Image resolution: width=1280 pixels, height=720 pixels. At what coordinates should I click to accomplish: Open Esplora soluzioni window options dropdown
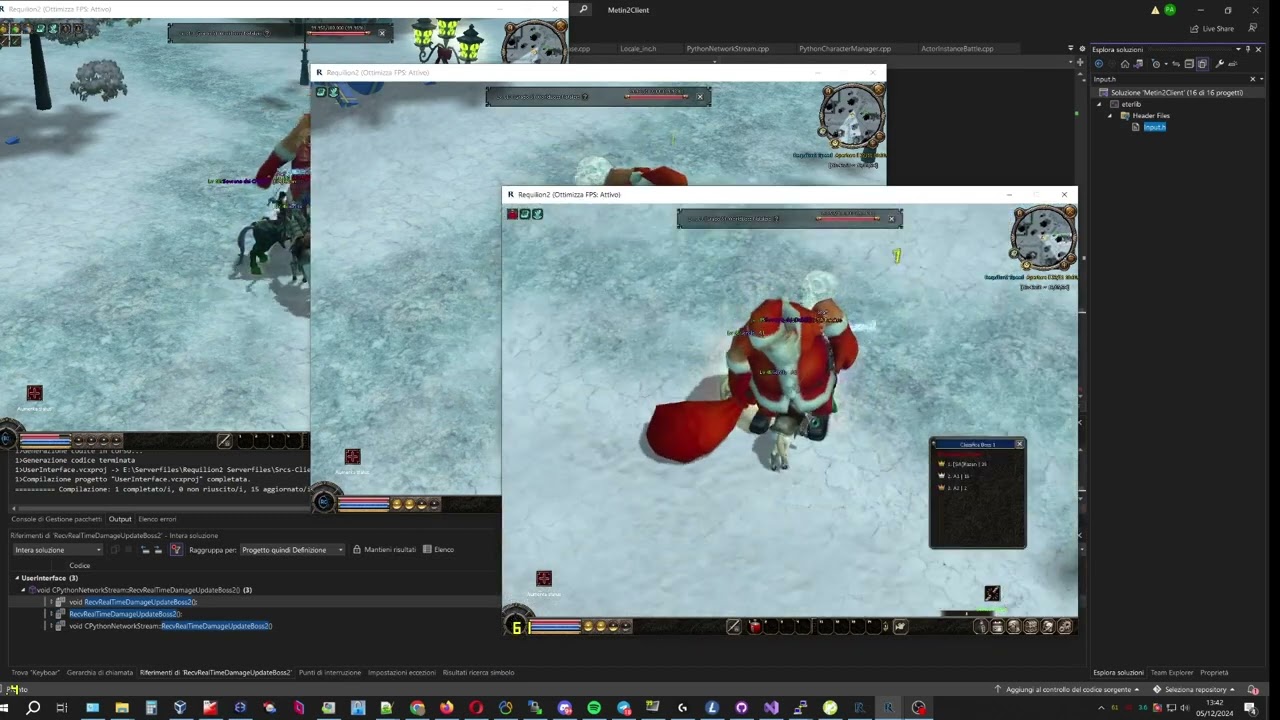[1239, 49]
